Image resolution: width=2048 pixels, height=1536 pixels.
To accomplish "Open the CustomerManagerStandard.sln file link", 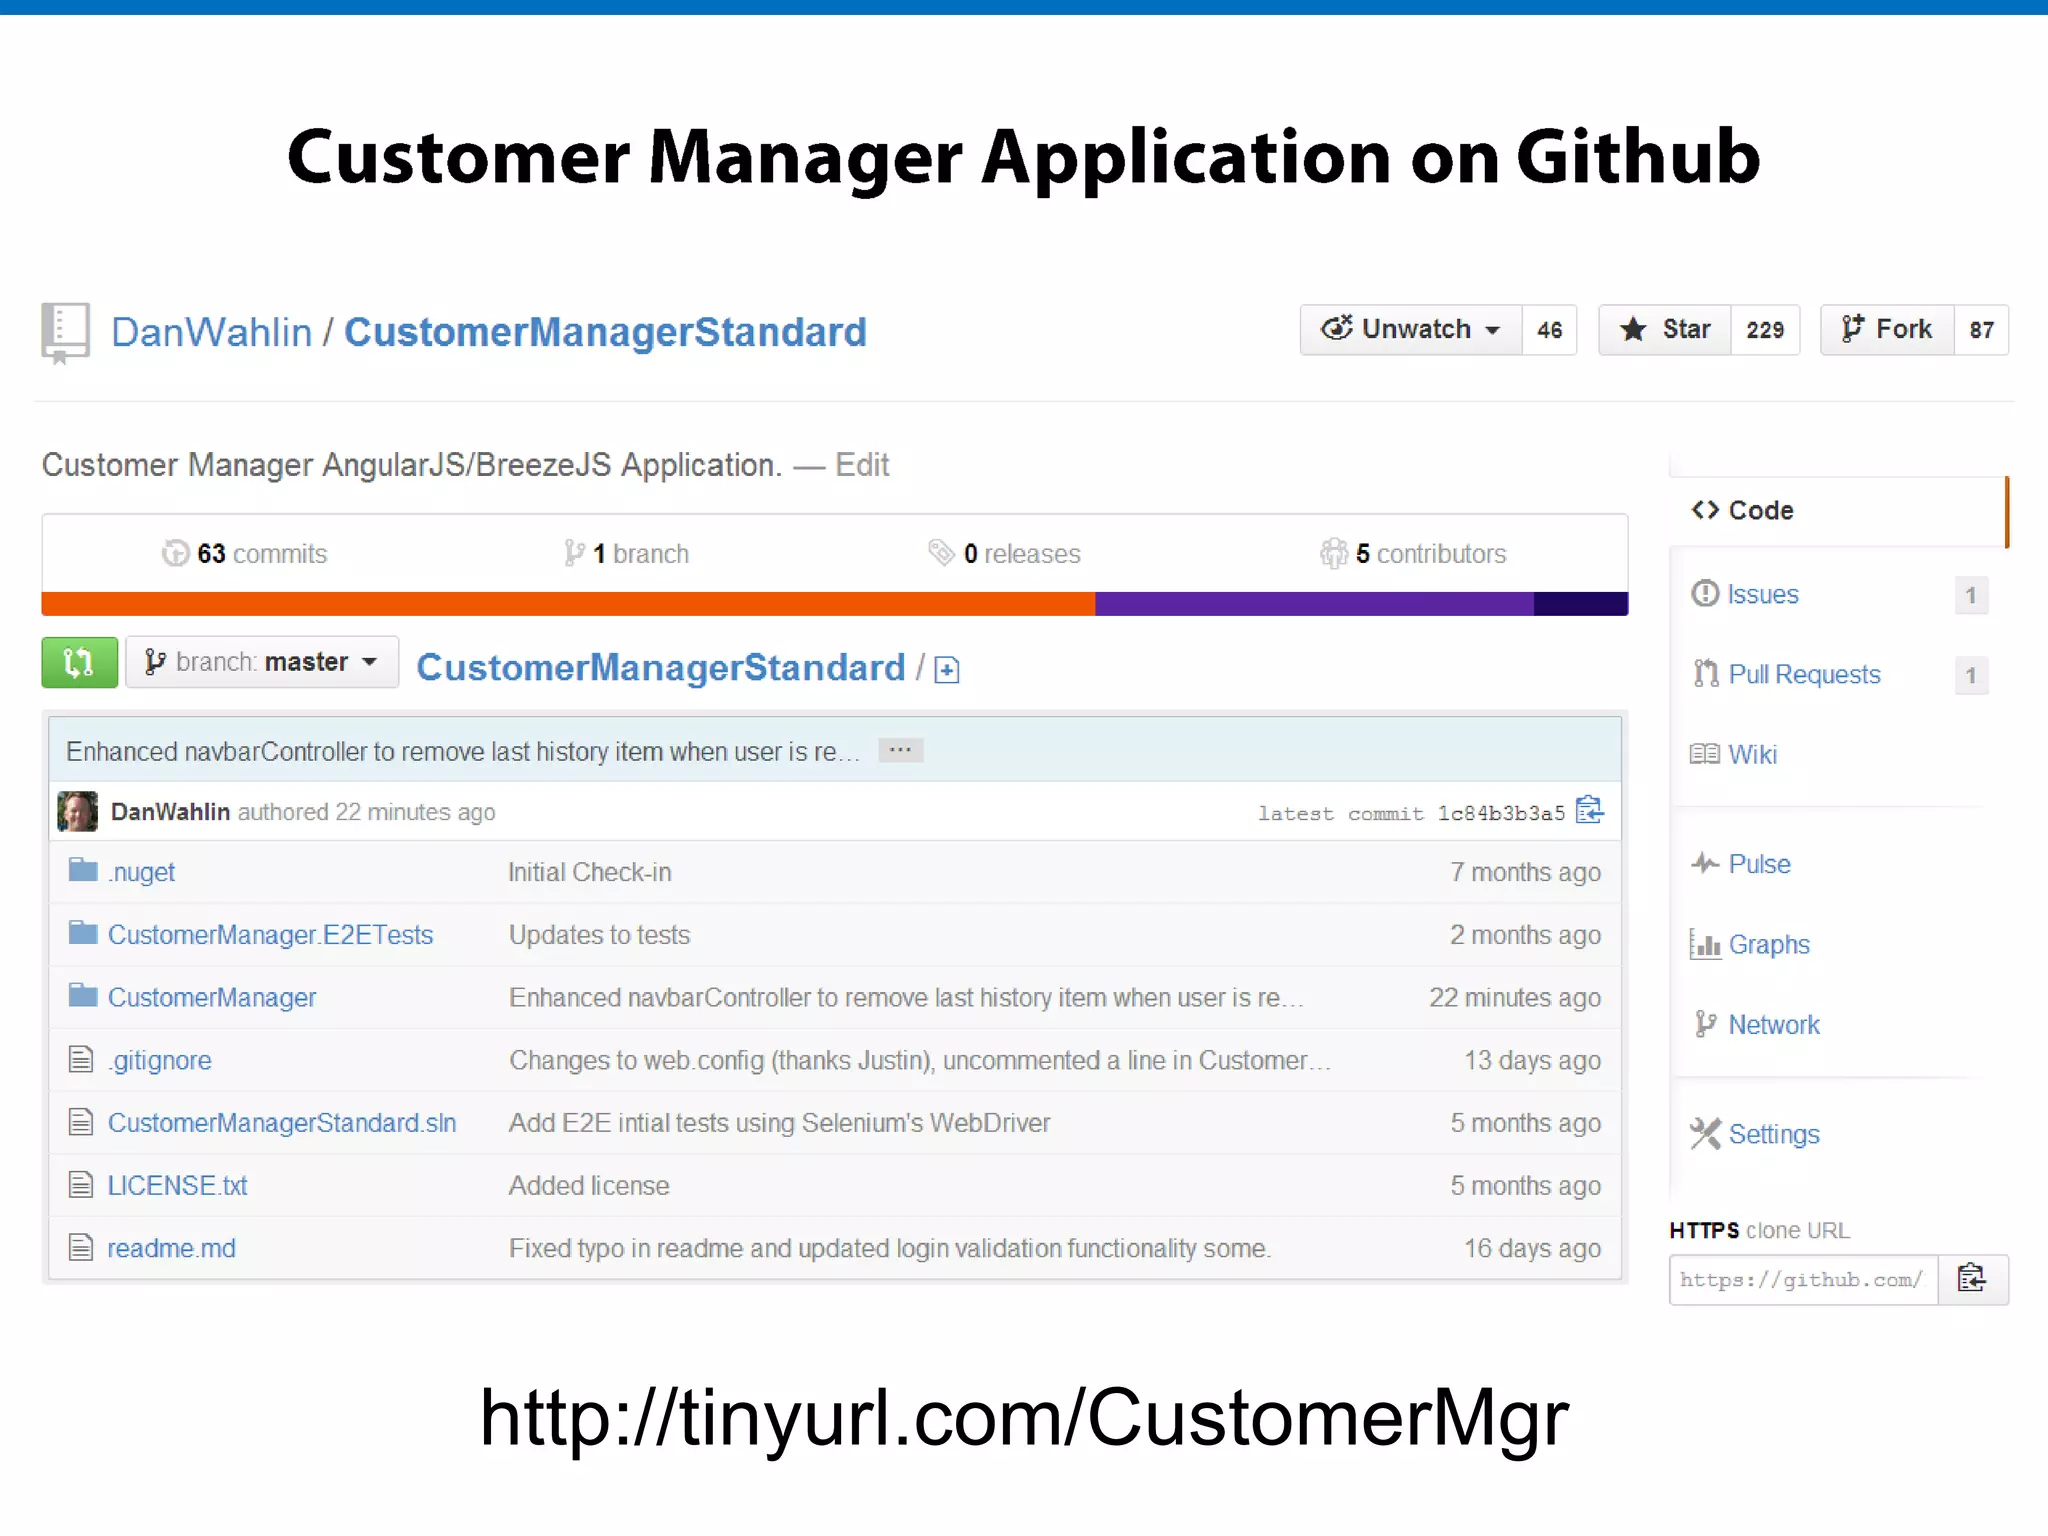I will point(282,1122).
